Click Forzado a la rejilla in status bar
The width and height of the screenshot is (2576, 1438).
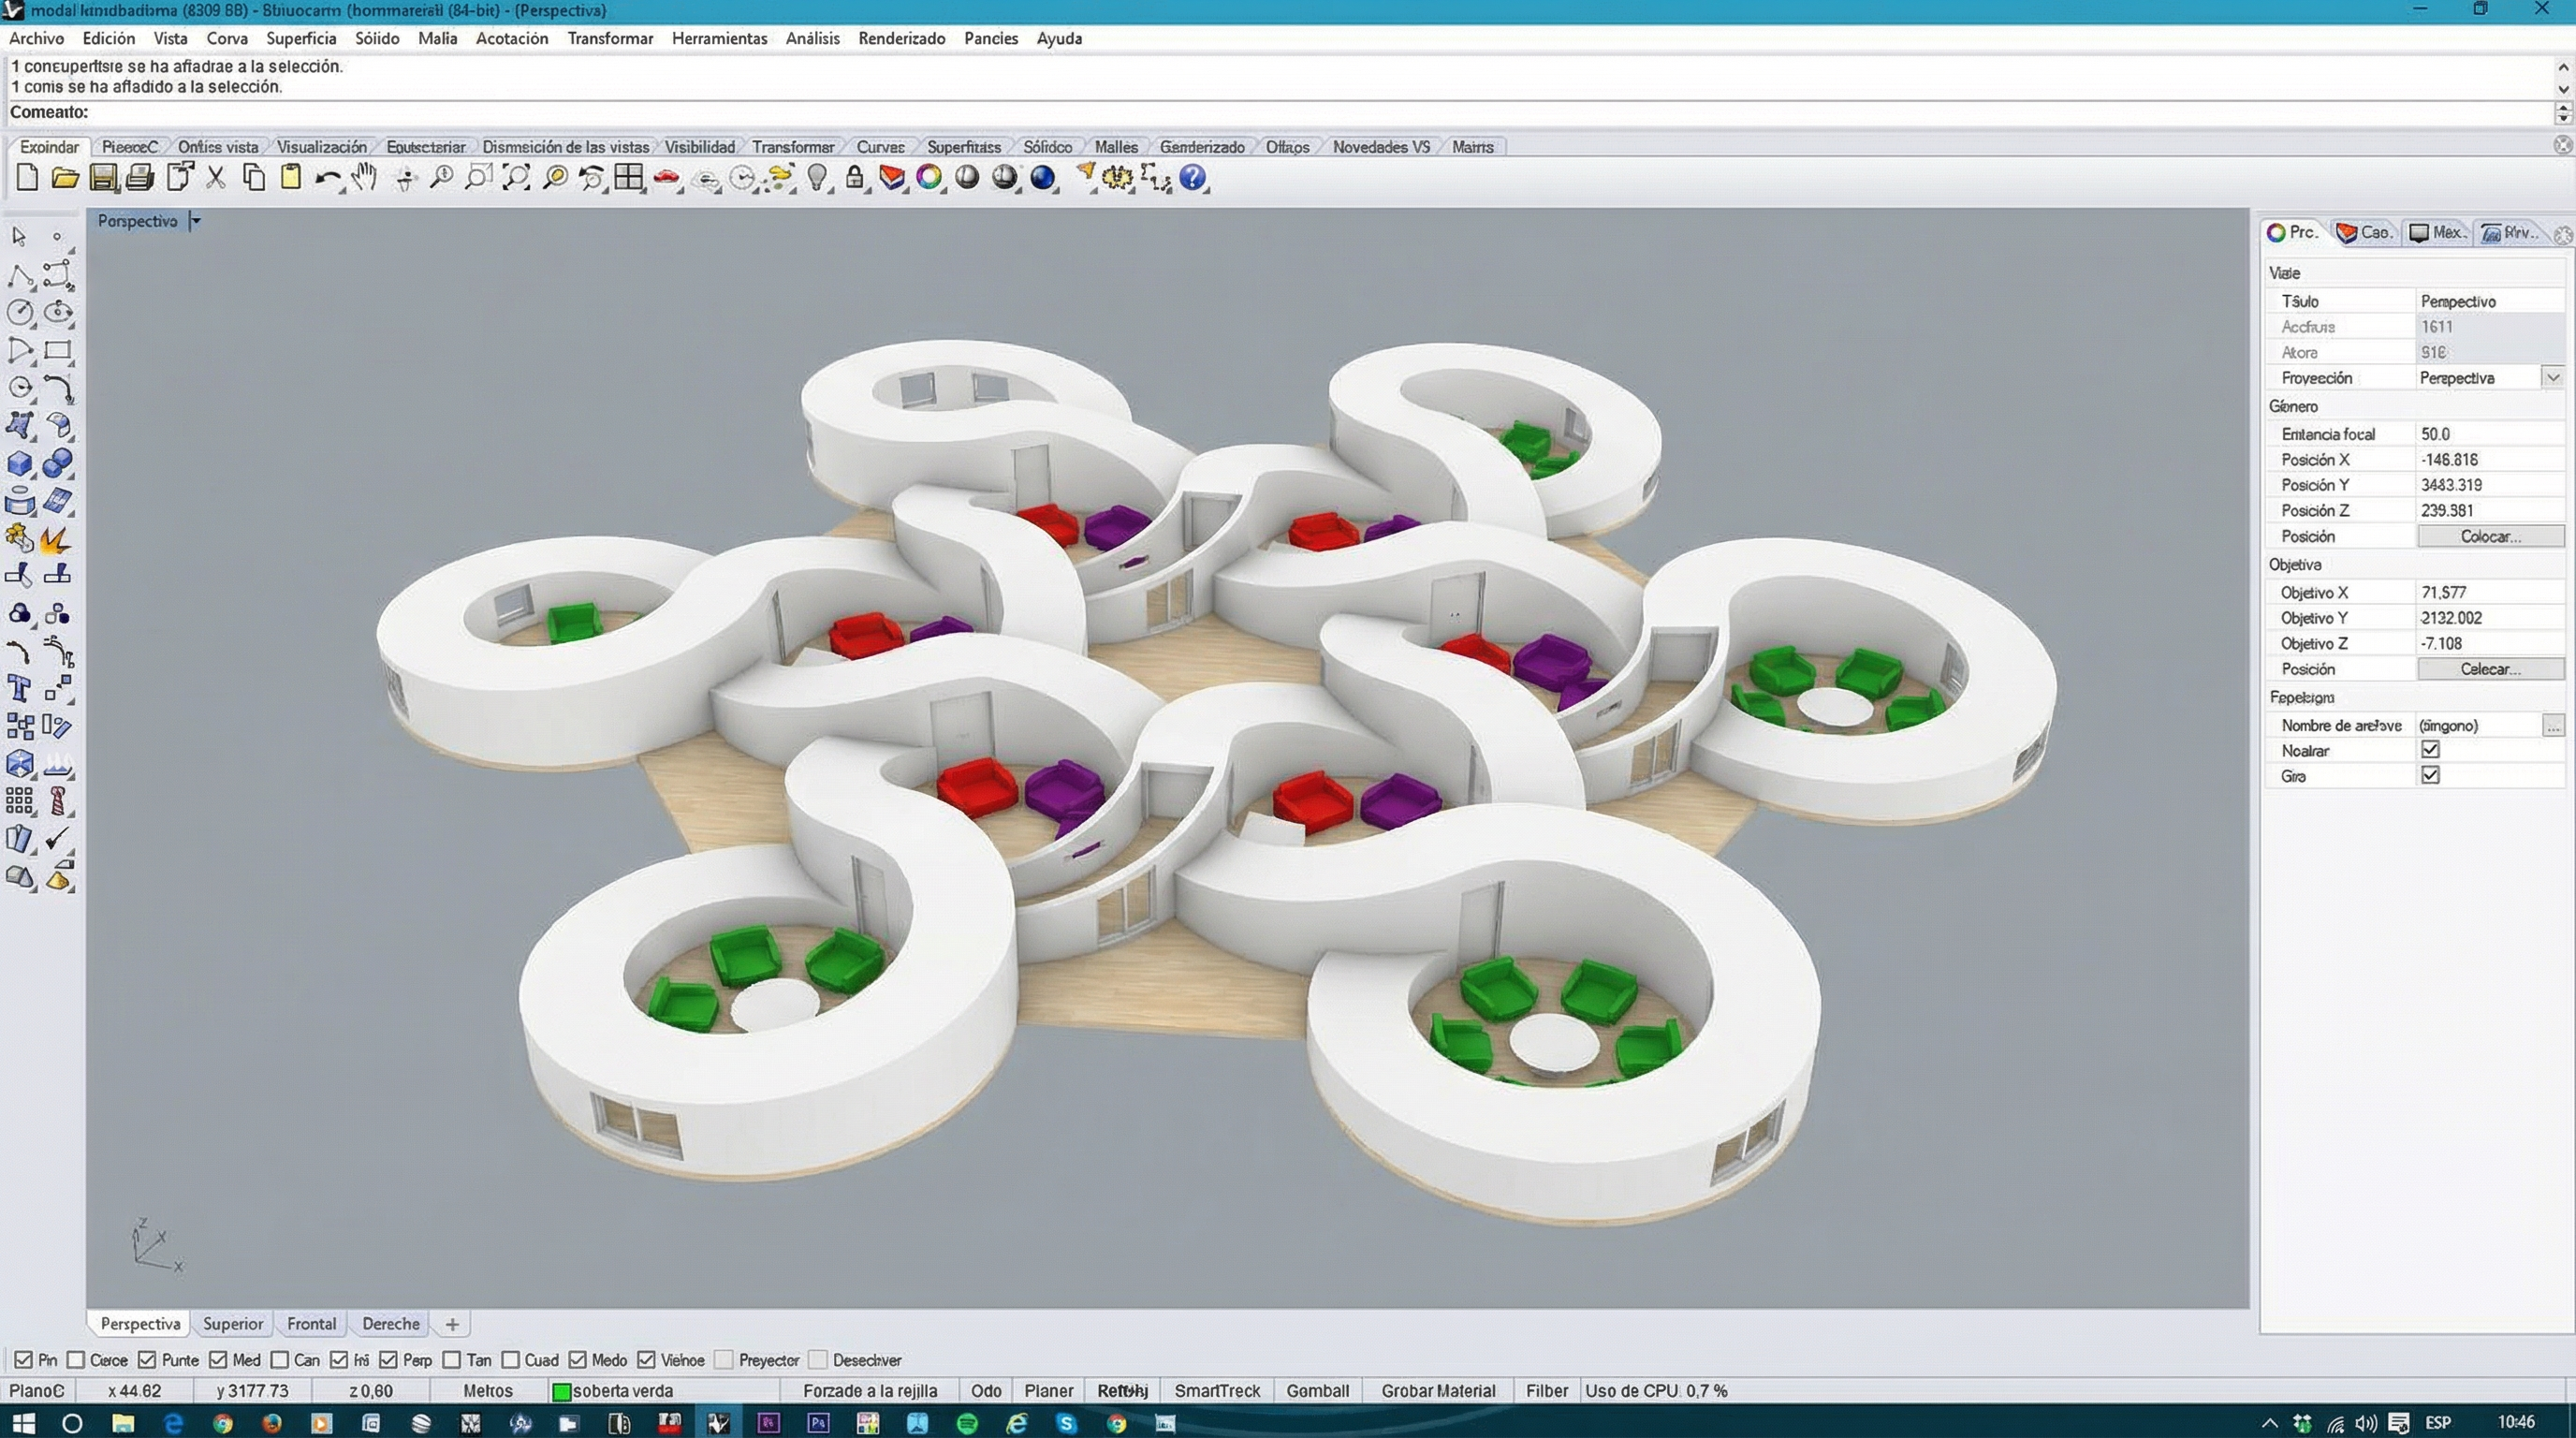[x=870, y=1390]
